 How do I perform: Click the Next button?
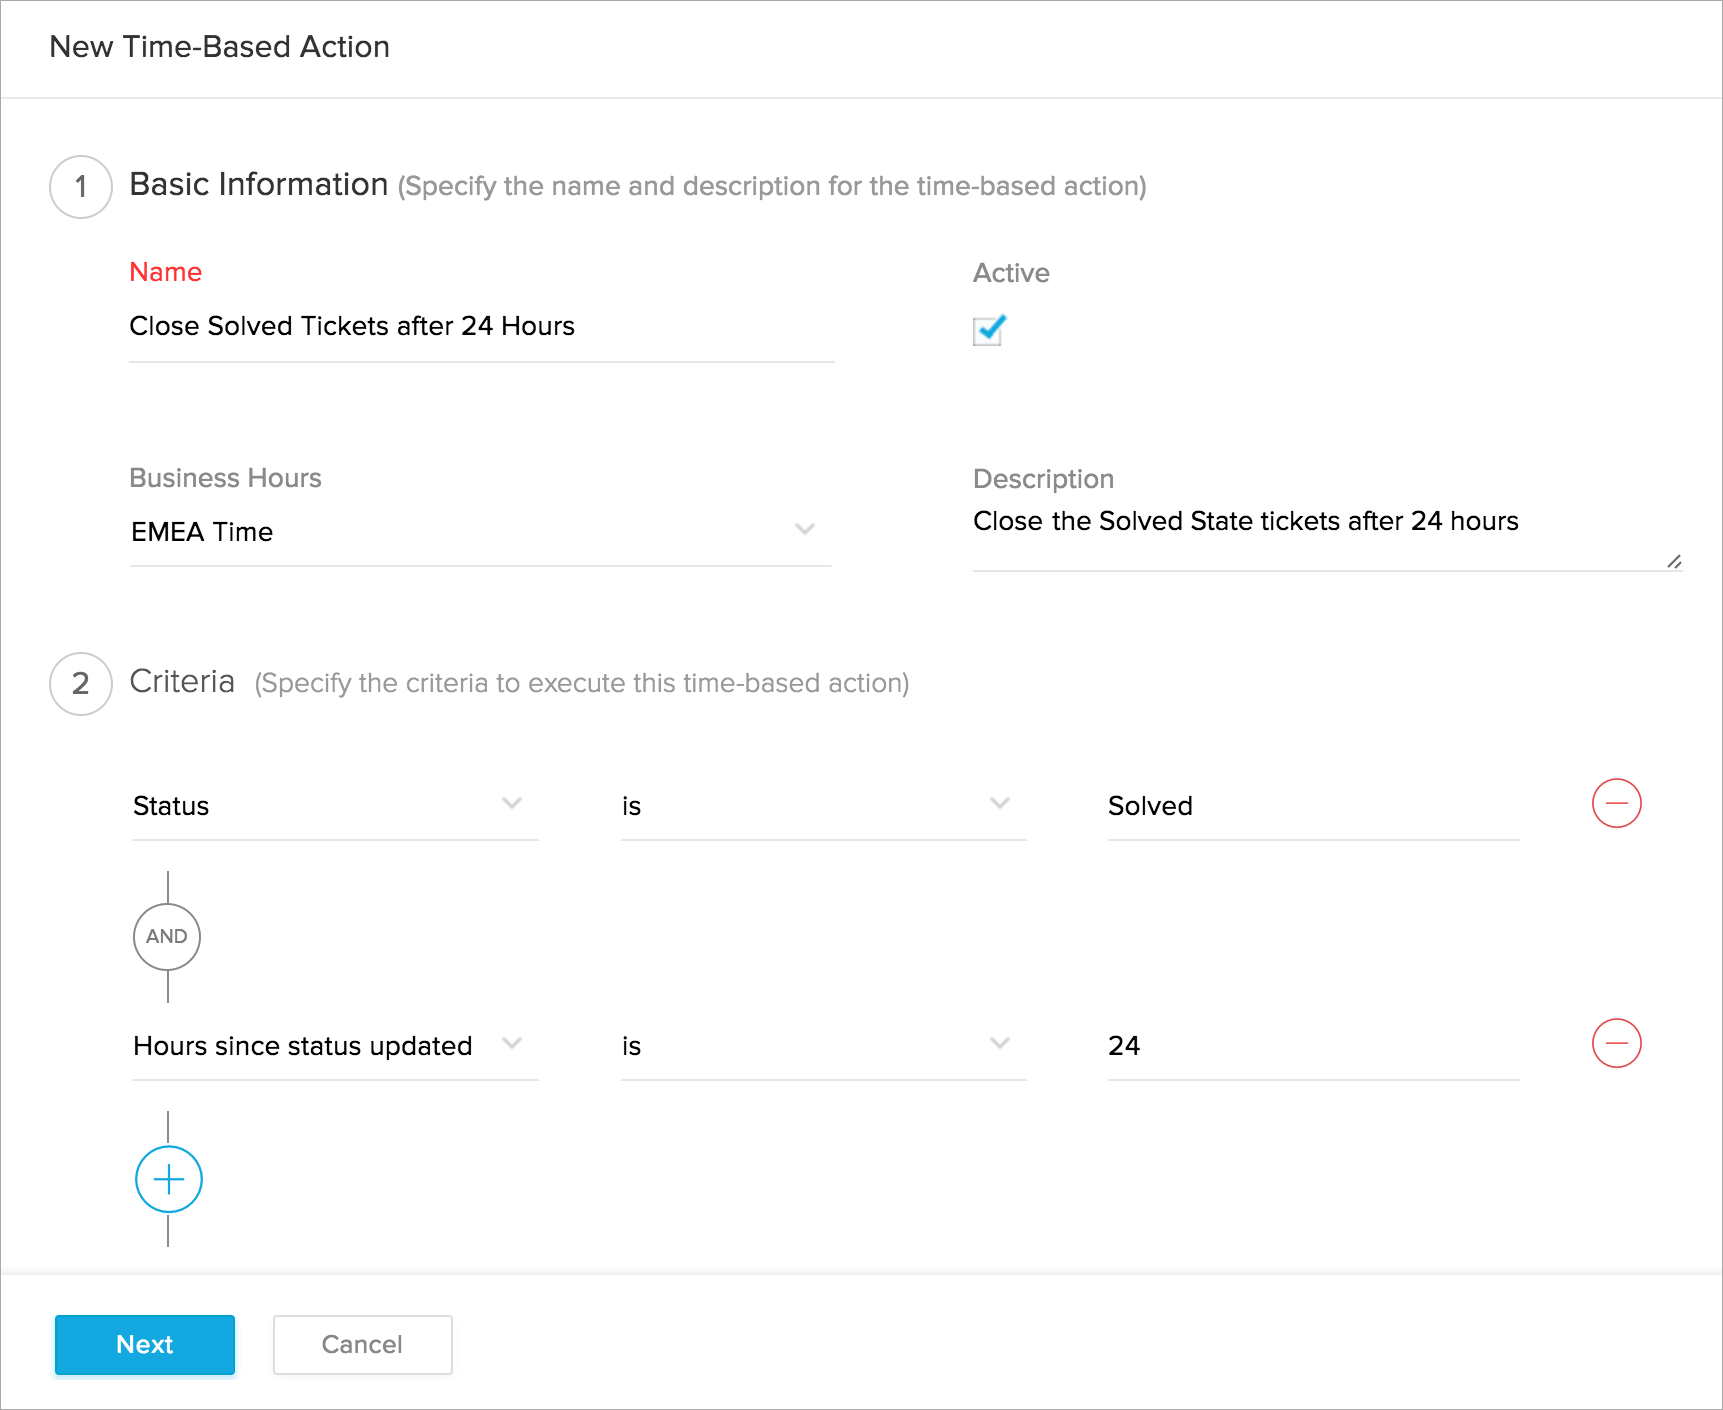(x=145, y=1344)
